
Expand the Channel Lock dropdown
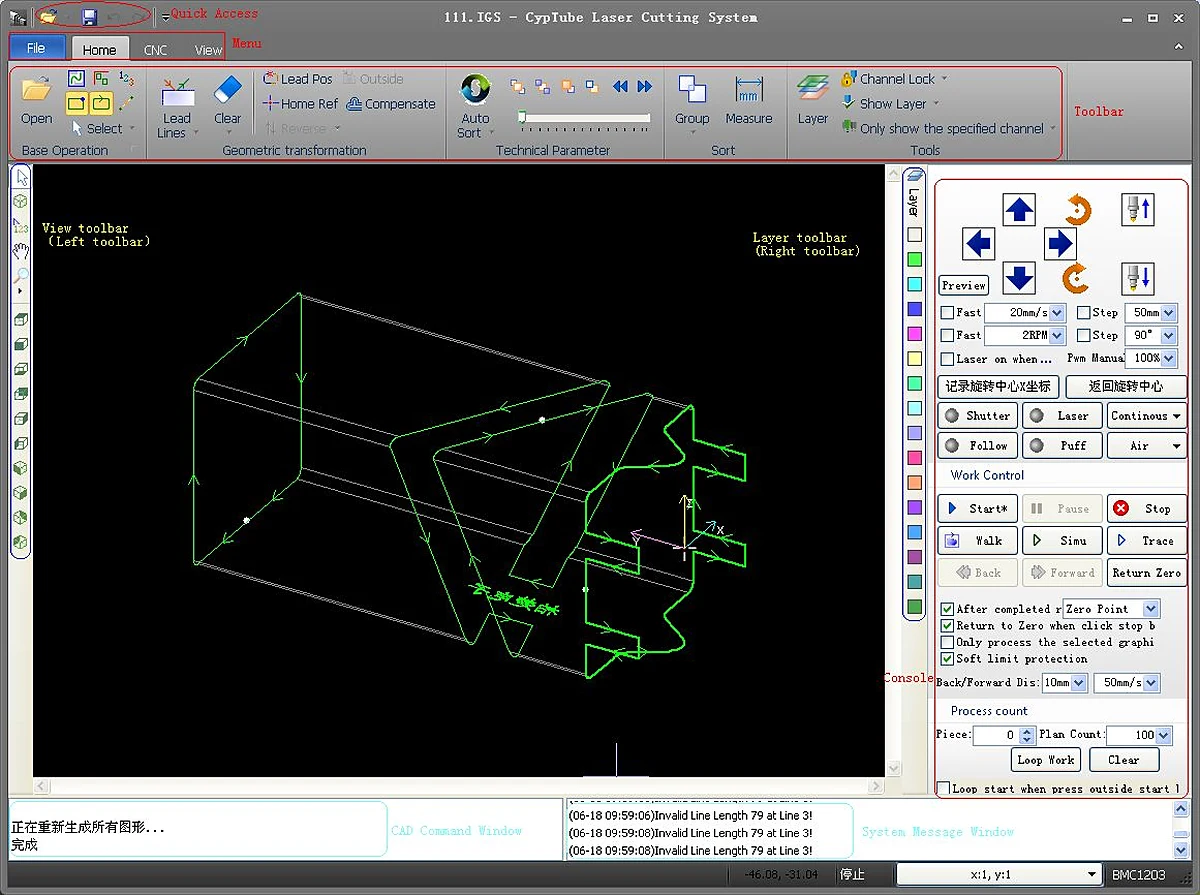943,79
